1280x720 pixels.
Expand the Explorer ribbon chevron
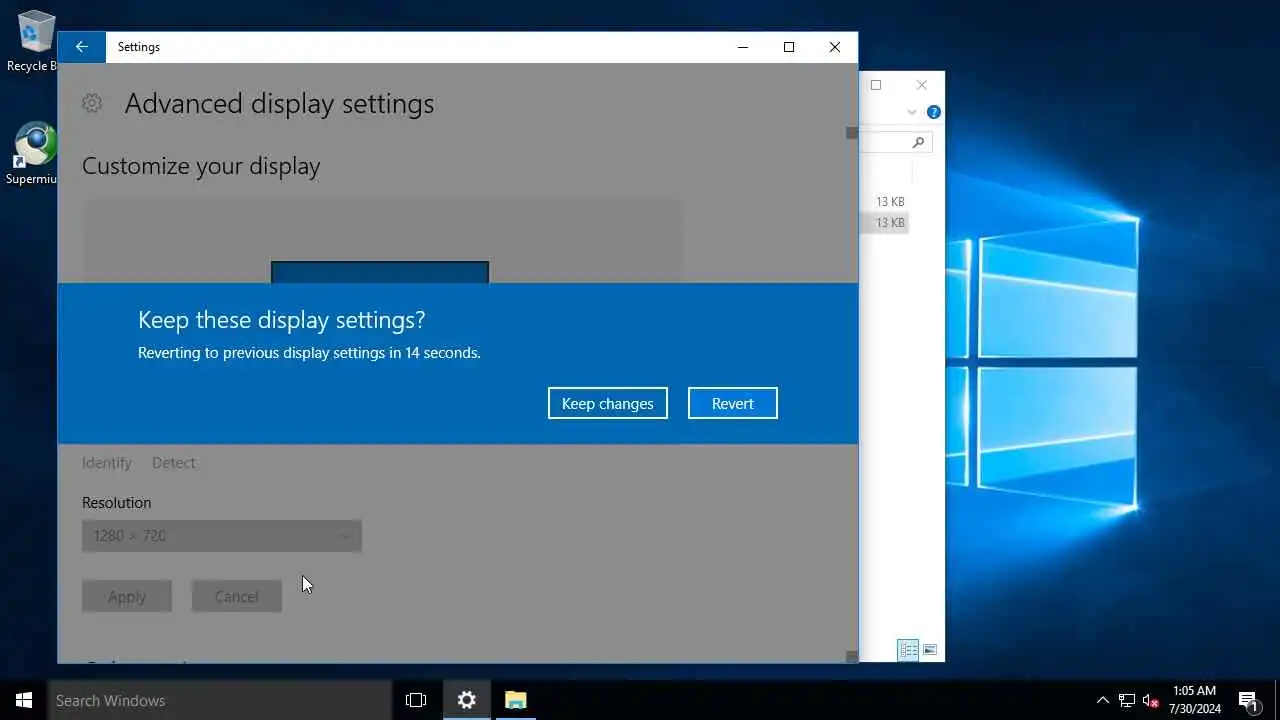912,112
